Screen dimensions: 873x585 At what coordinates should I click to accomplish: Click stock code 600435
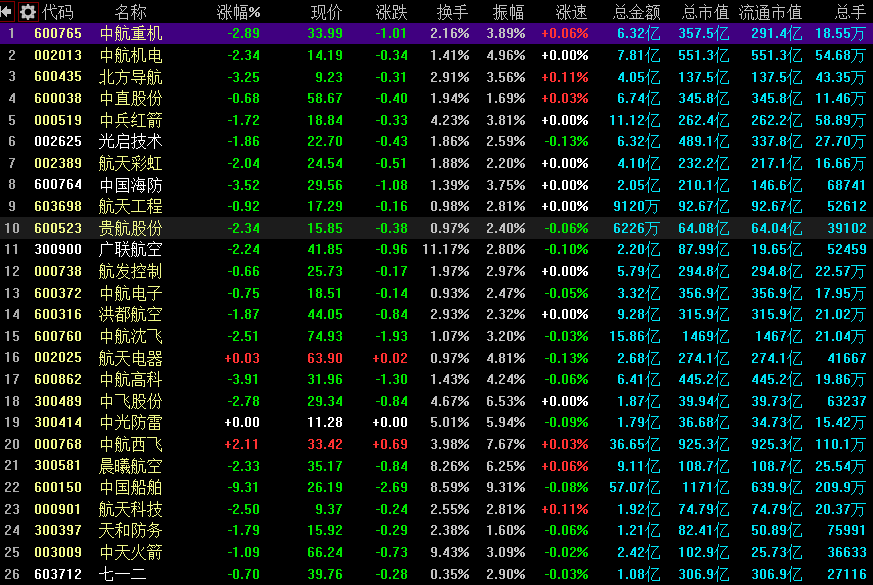(x=58, y=77)
